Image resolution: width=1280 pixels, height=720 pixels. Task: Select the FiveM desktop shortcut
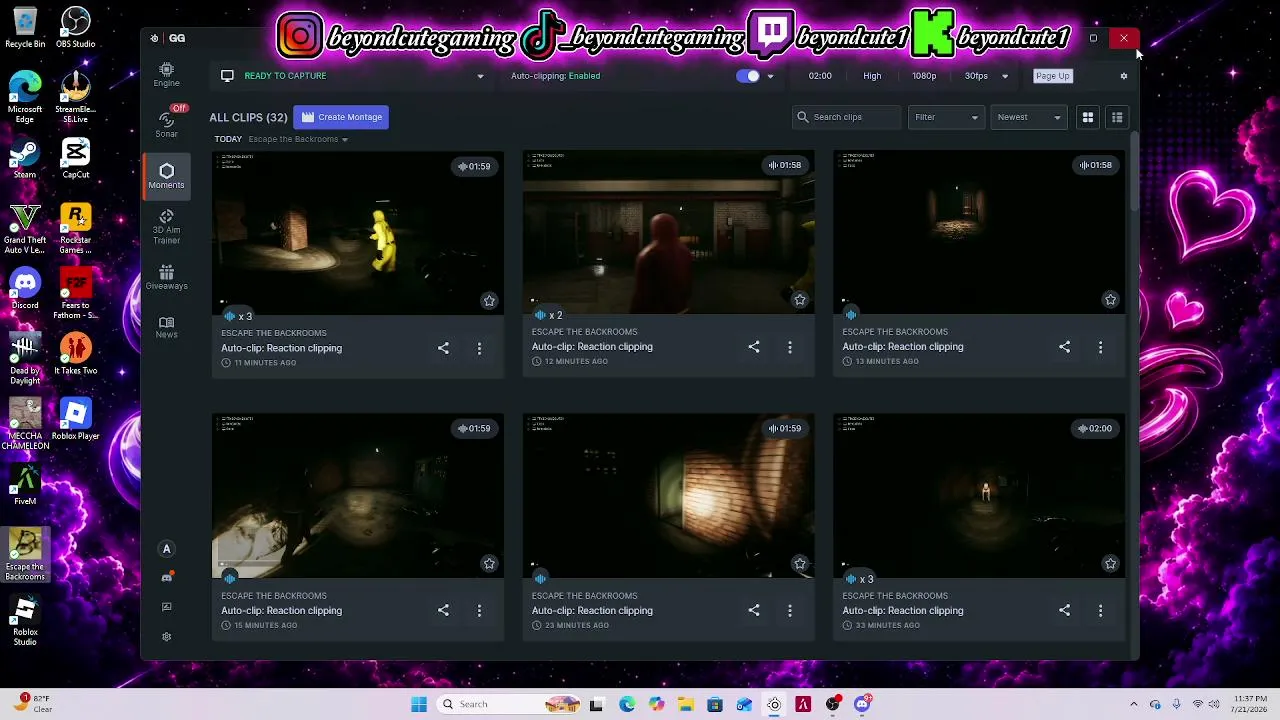(x=25, y=485)
